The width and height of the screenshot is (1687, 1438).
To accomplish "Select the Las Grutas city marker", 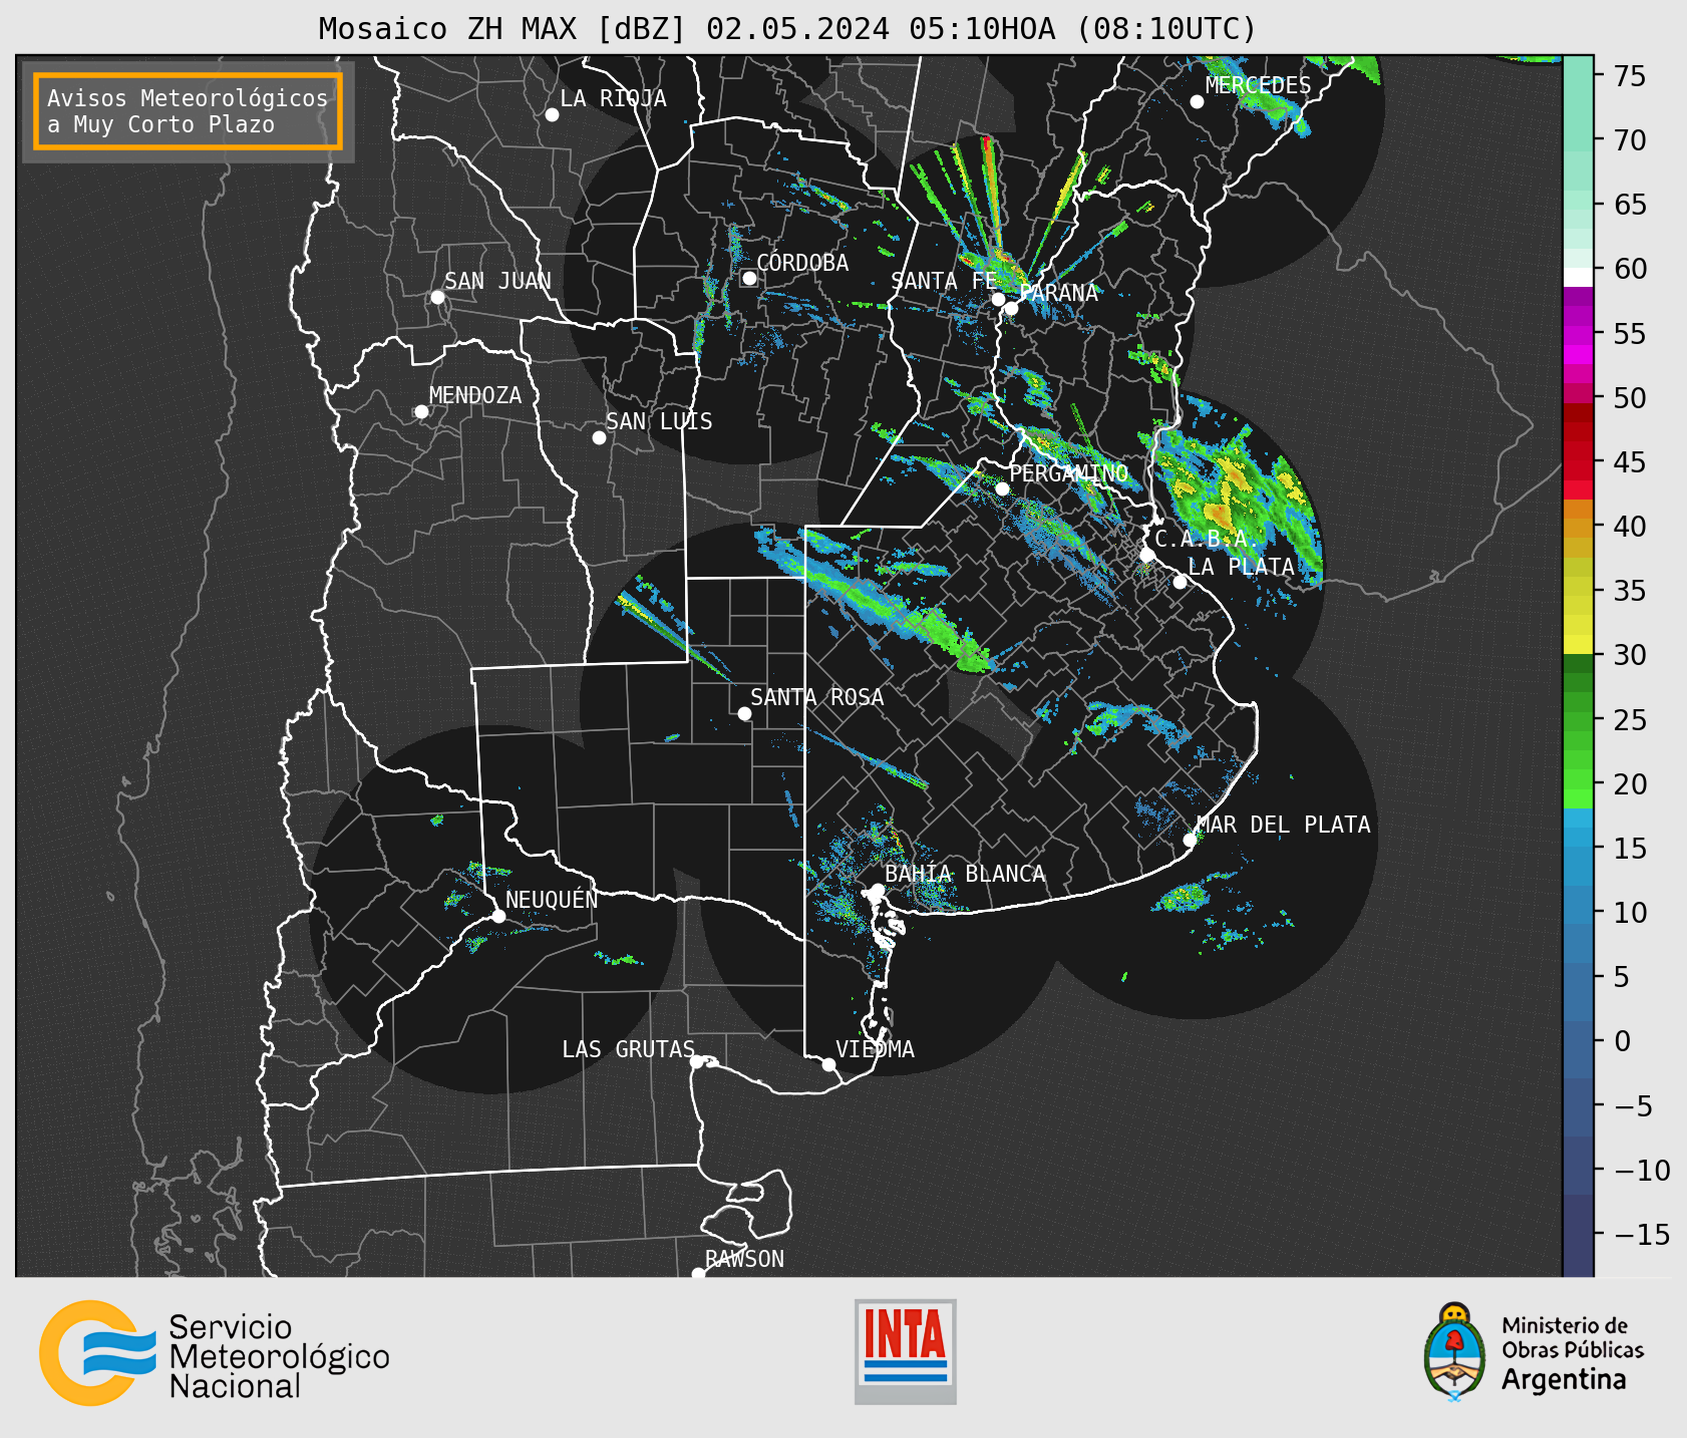I will pyautogui.click(x=697, y=1062).
